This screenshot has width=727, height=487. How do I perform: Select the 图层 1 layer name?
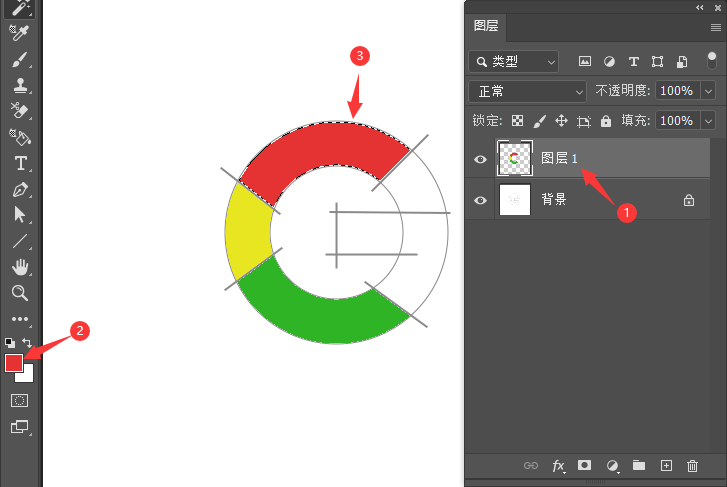(x=559, y=158)
